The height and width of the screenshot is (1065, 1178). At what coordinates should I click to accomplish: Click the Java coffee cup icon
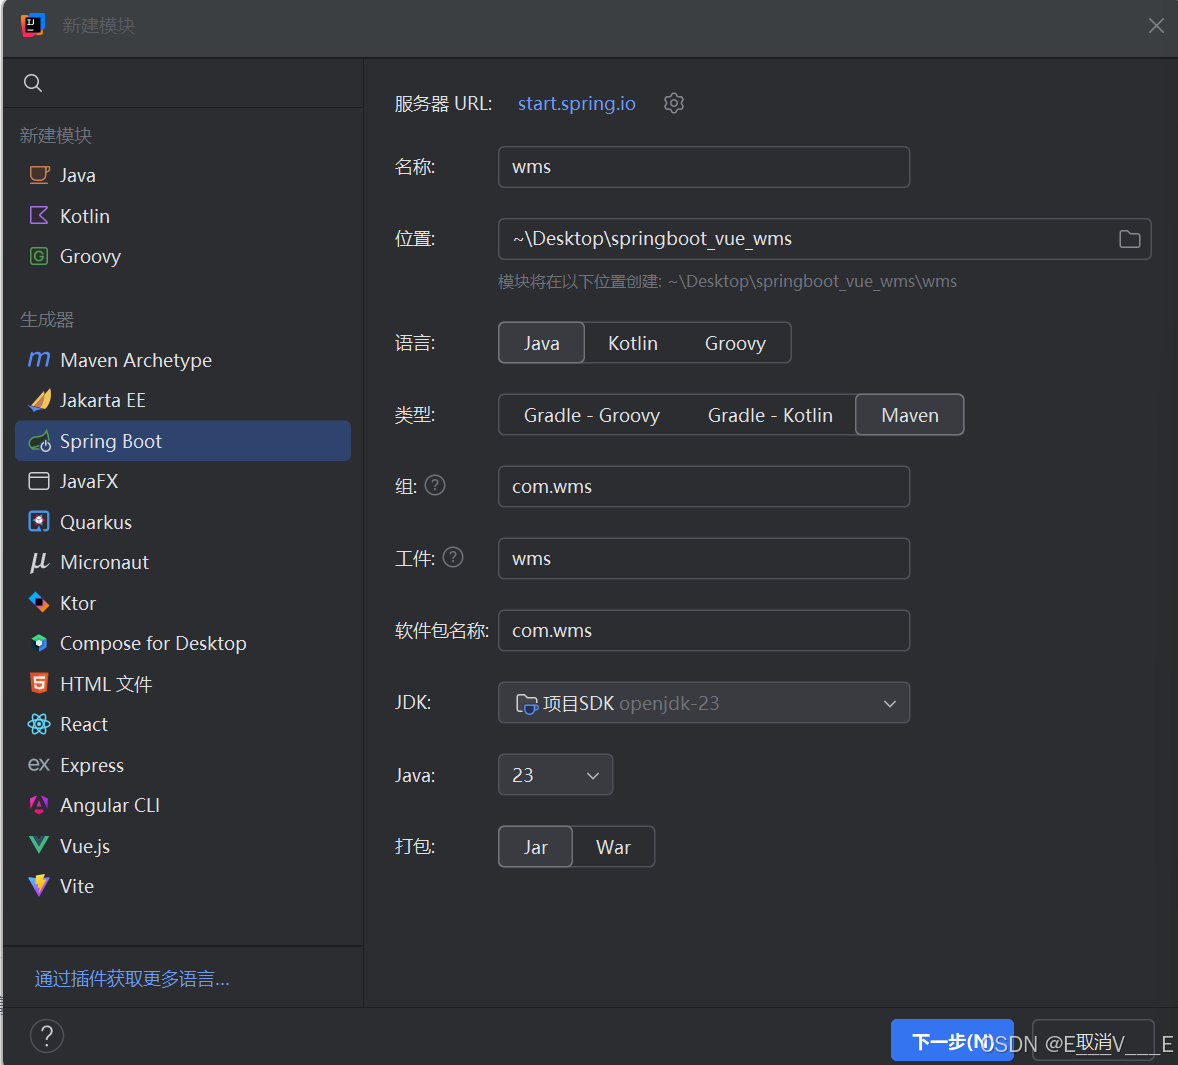click(39, 175)
